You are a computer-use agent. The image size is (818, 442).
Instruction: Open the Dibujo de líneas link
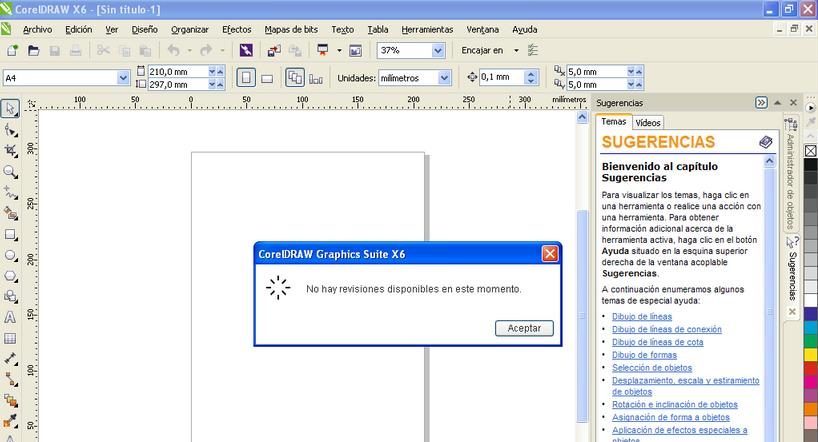[x=642, y=316]
